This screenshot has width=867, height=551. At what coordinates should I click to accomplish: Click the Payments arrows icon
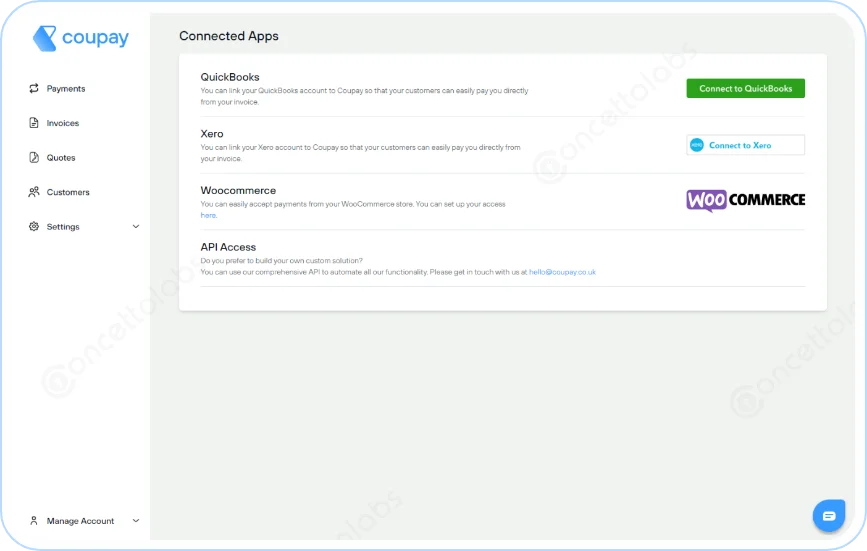pos(34,88)
